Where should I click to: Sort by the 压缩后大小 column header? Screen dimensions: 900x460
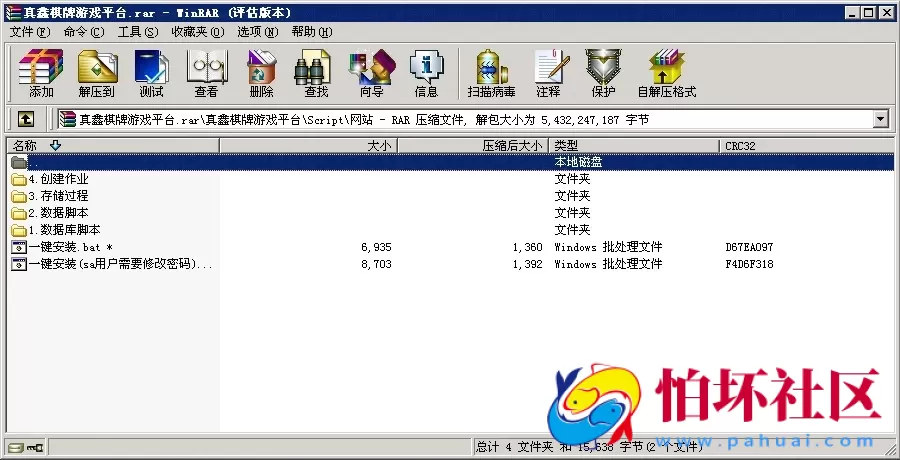(473, 146)
